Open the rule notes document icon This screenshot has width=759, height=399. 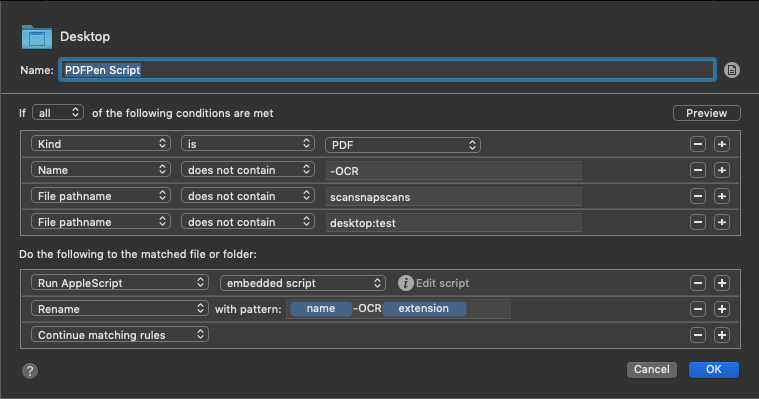point(731,70)
